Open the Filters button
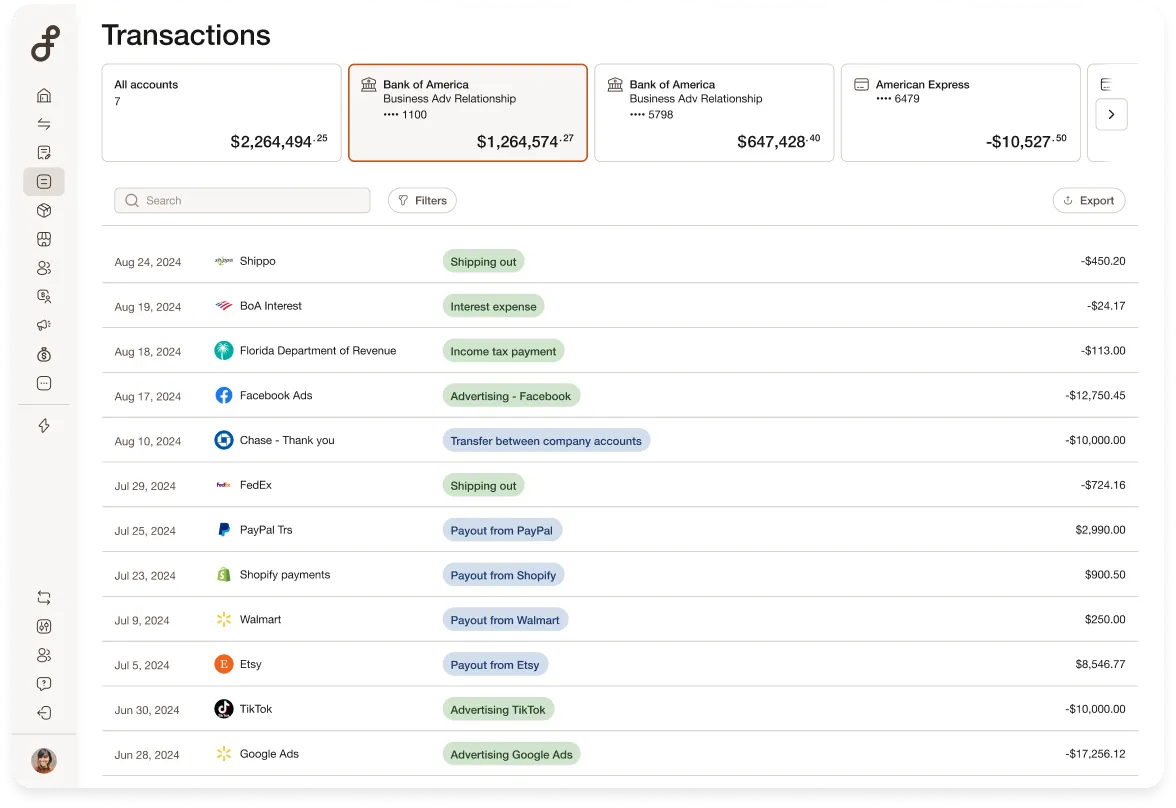 [x=422, y=200]
